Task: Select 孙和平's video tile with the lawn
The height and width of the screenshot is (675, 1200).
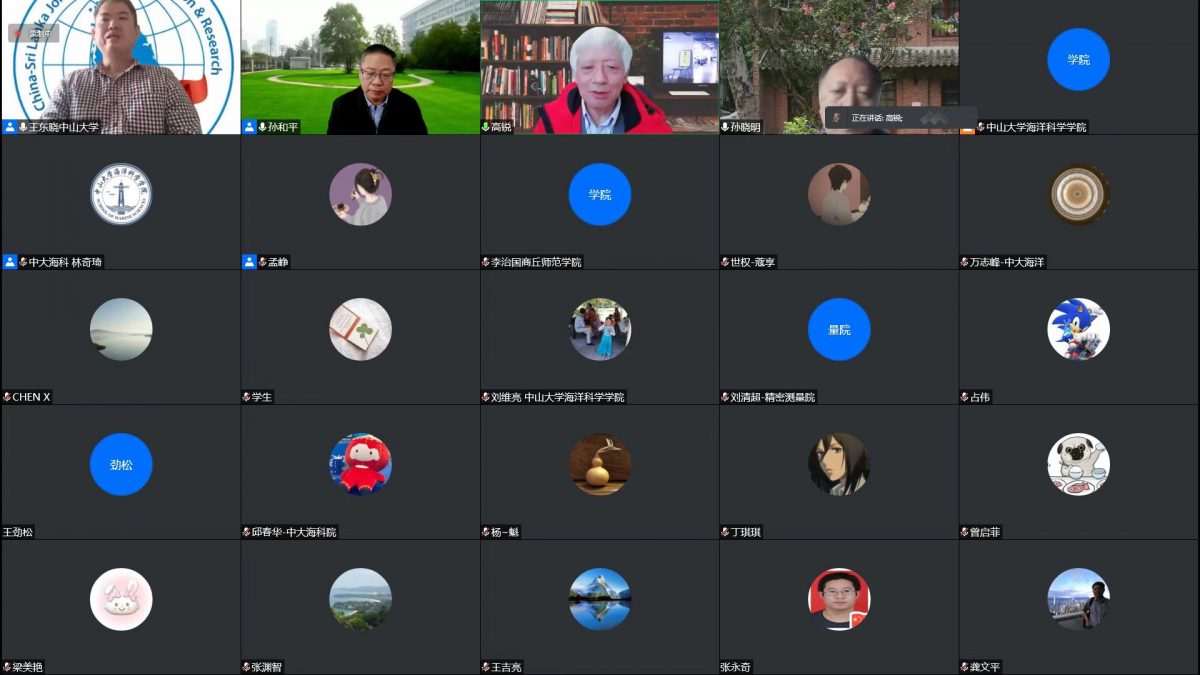Action: tap(360, 66)
